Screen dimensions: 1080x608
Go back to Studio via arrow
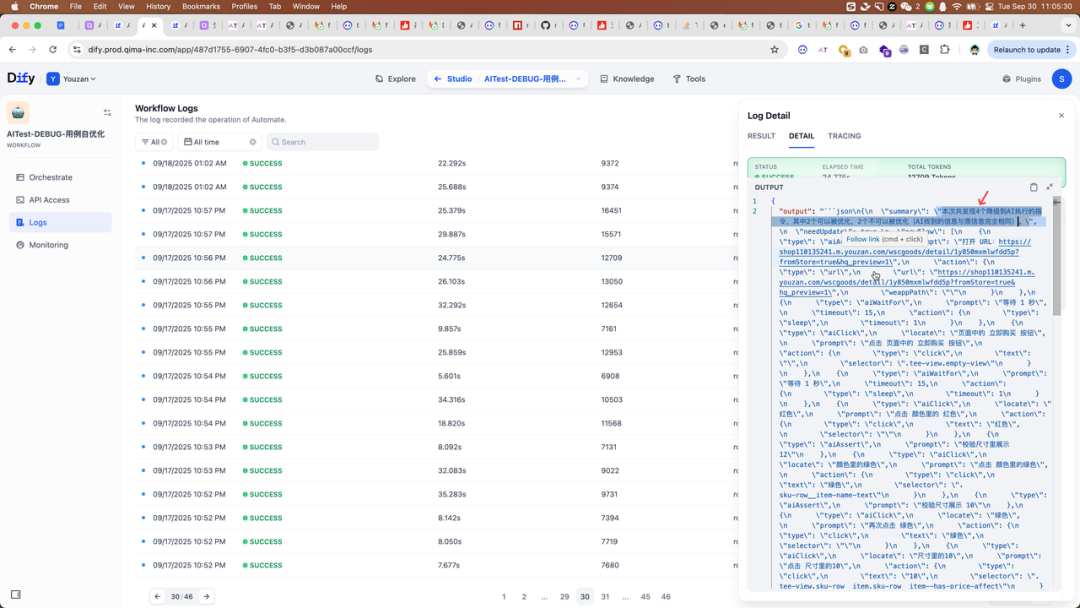click(437, 79)
